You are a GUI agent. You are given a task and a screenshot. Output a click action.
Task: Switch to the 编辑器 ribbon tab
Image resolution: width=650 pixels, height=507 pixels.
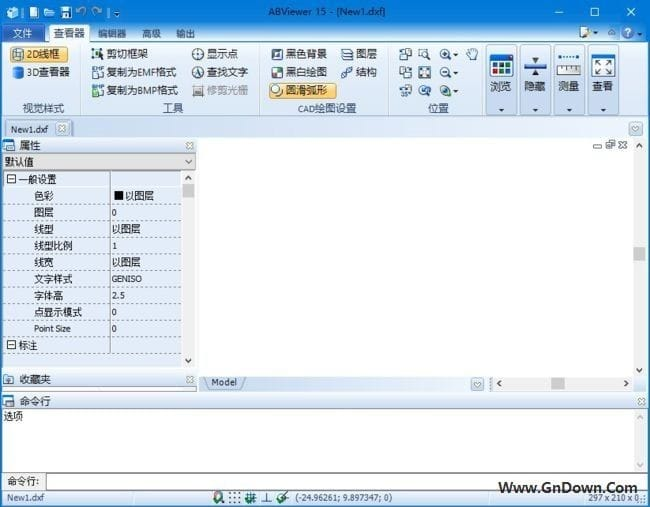[x=112, y=33]
